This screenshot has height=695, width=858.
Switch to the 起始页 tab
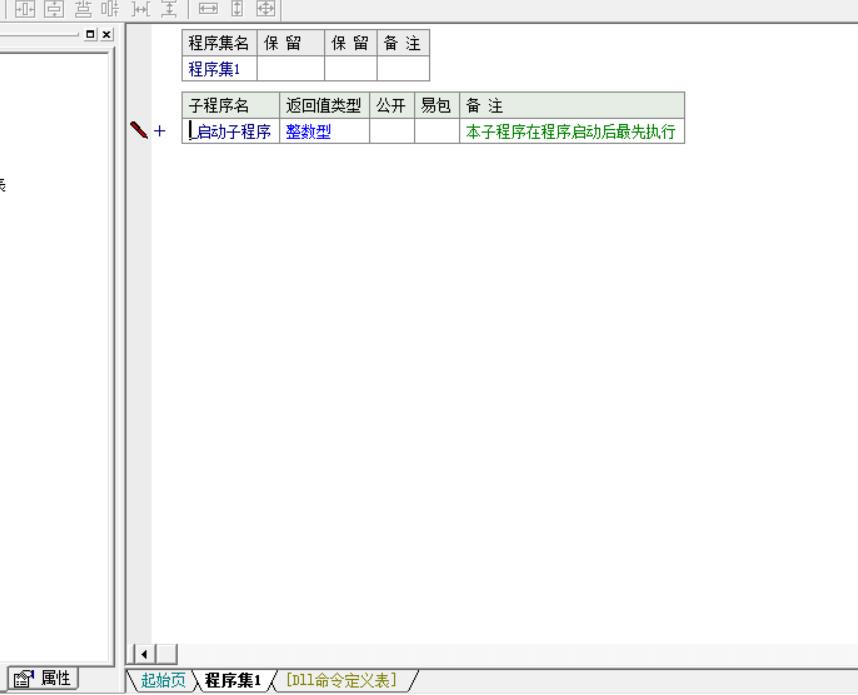tap(163, 680)
